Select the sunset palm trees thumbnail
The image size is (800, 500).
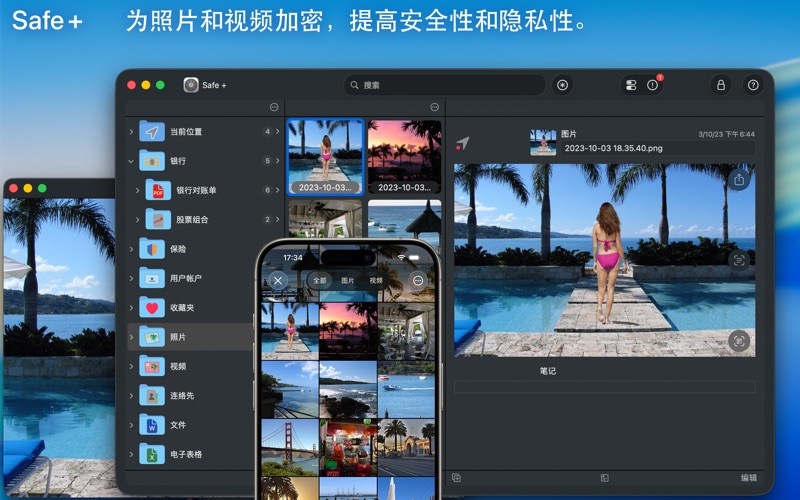[404, 156]
